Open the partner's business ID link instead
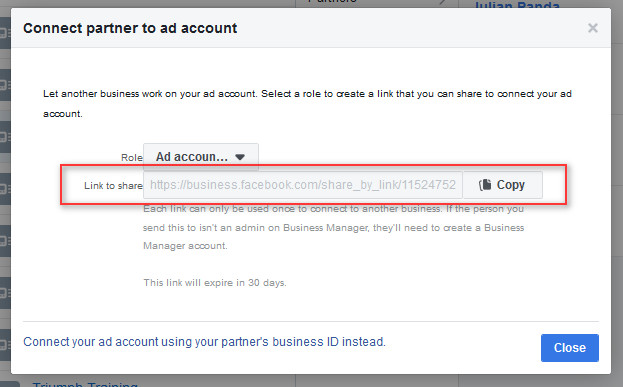Image resolution: width=623 pixels, height=387 pixels. coord(204,342)
